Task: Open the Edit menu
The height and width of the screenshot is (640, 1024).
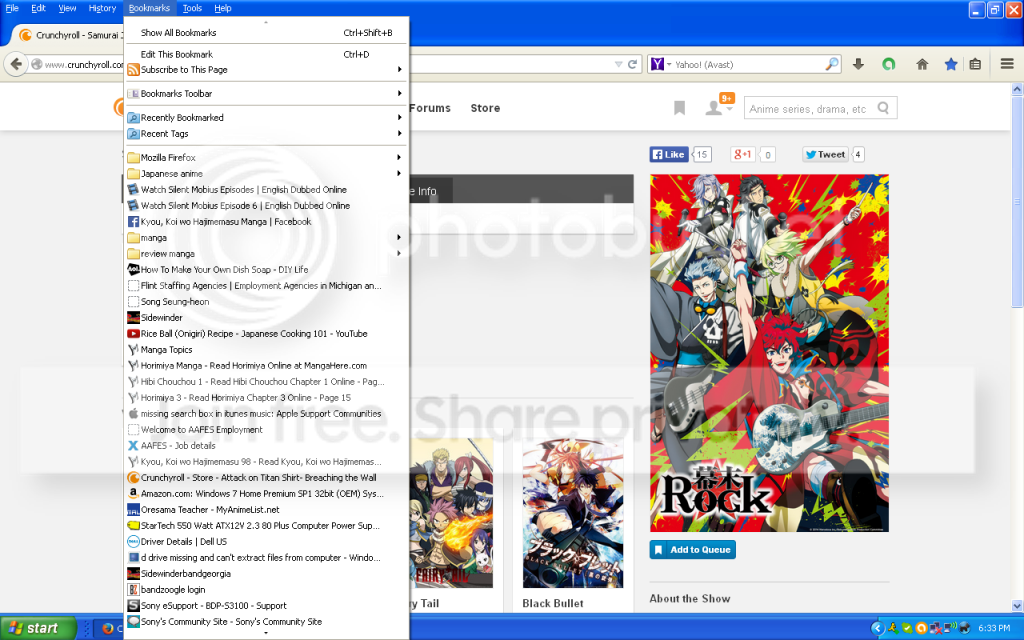Action: pyautogui.click(x=39, y=8)
